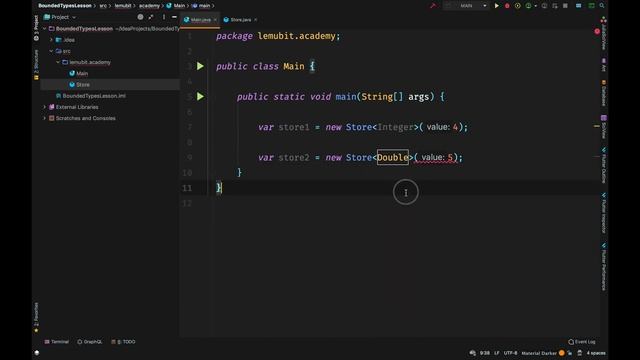Open the MAIN run configuration dropdown
Image resolution: width=640 pixels, height=360 pixels.
466,6
